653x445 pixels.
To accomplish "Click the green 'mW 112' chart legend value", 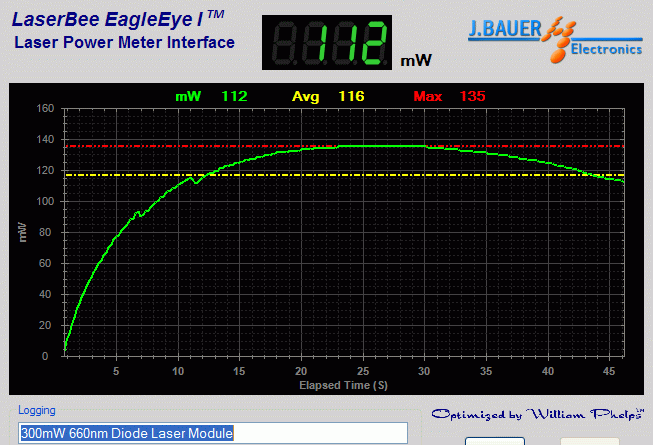I will click(211, 97).
